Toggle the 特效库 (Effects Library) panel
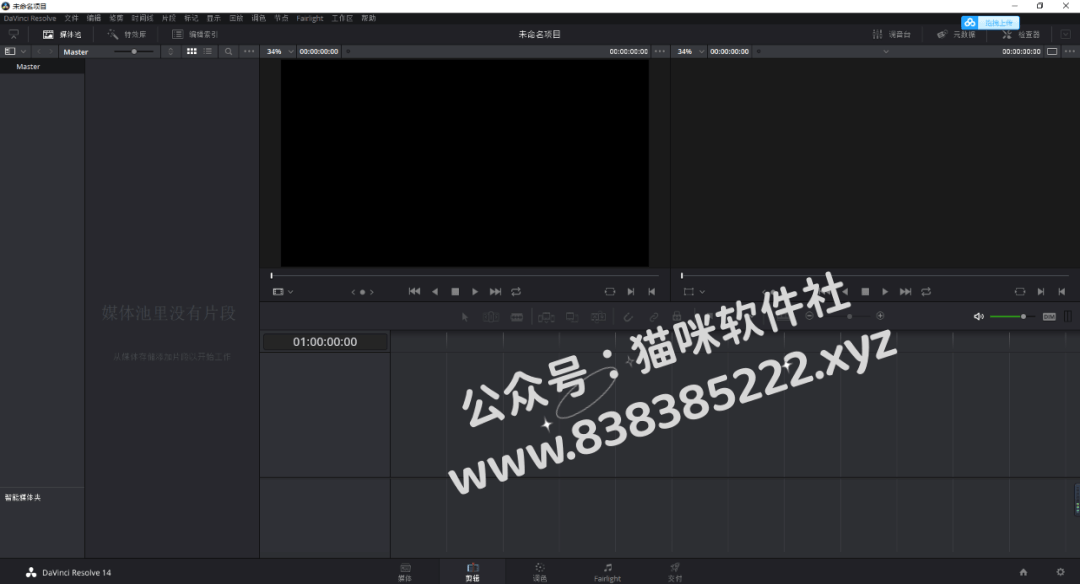The width and height of the screenshot is (1080, 584). [127, 34]
